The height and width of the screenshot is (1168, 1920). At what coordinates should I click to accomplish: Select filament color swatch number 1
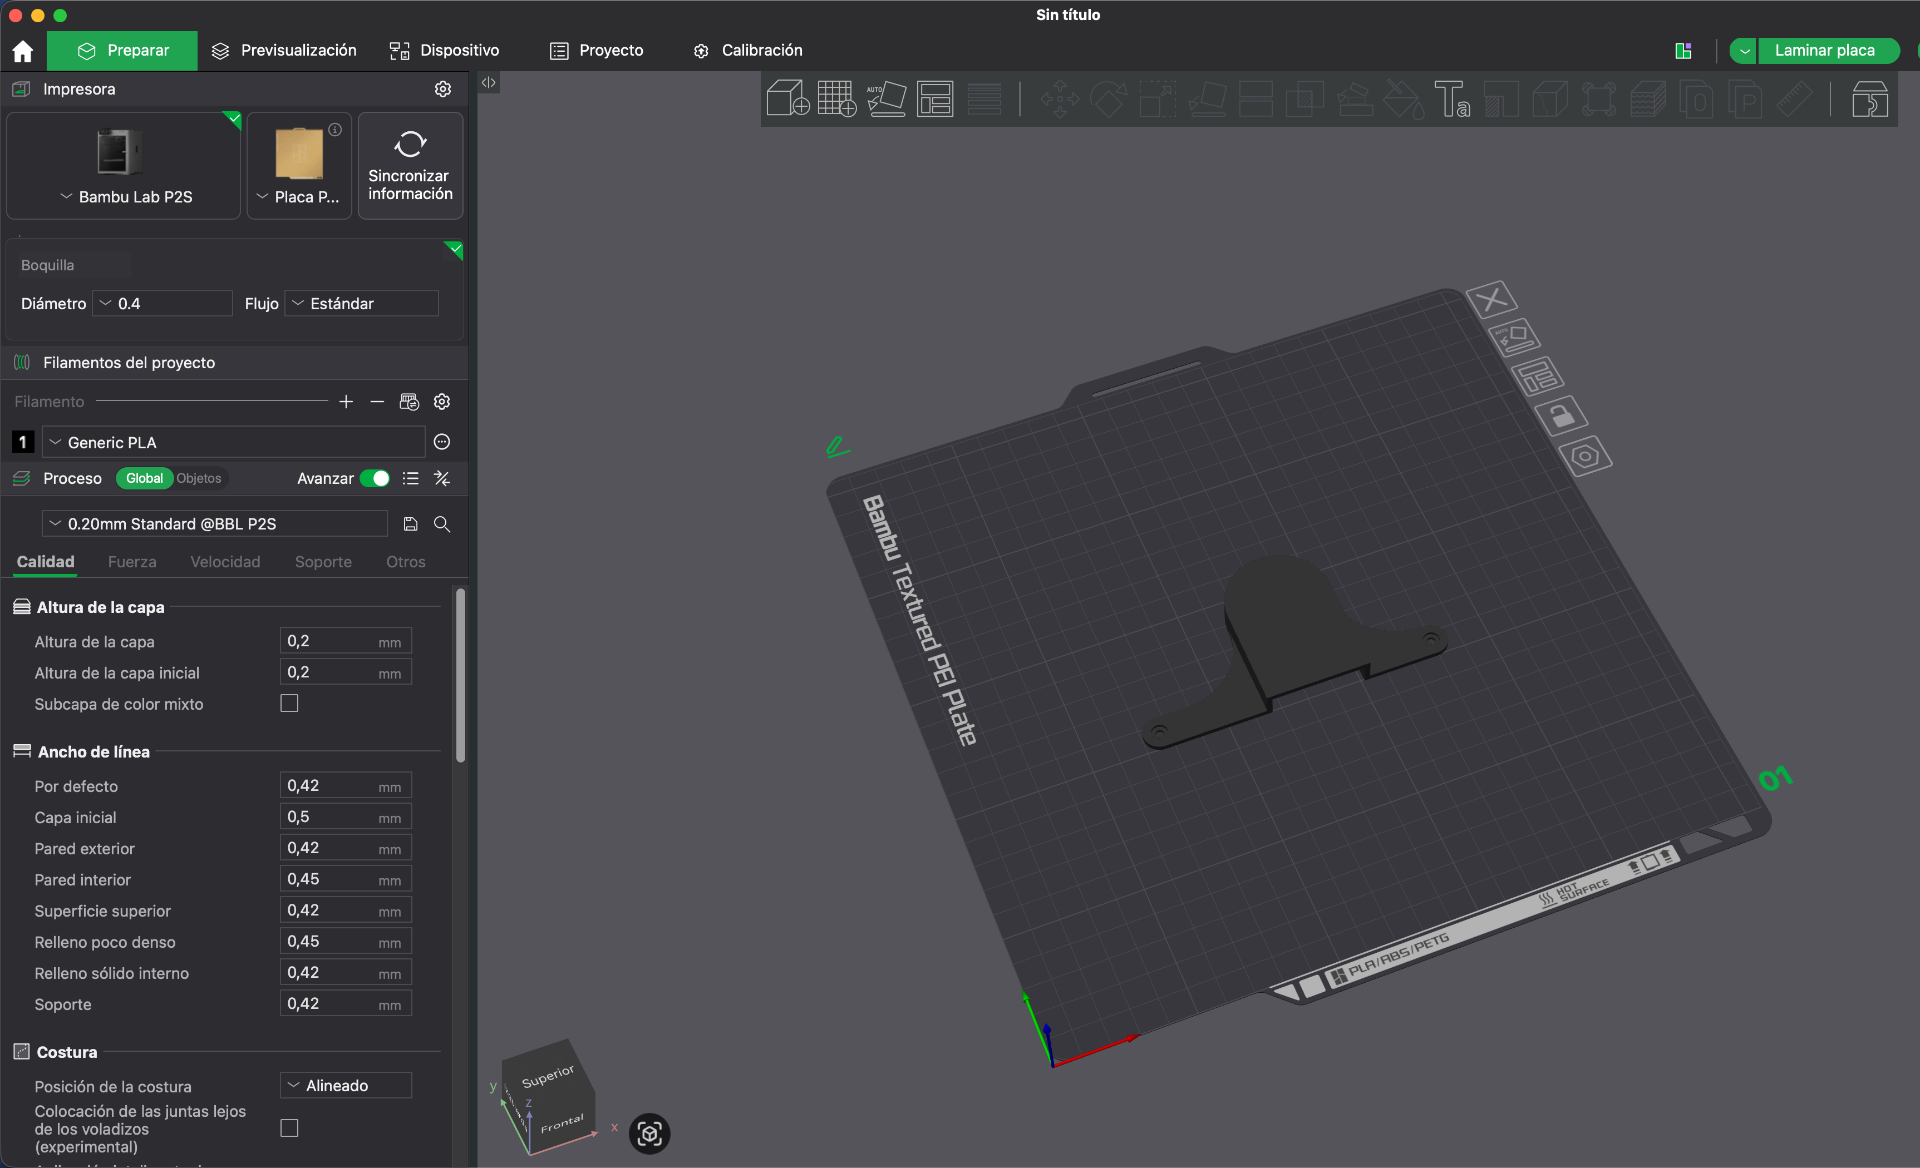pos(23,442)
